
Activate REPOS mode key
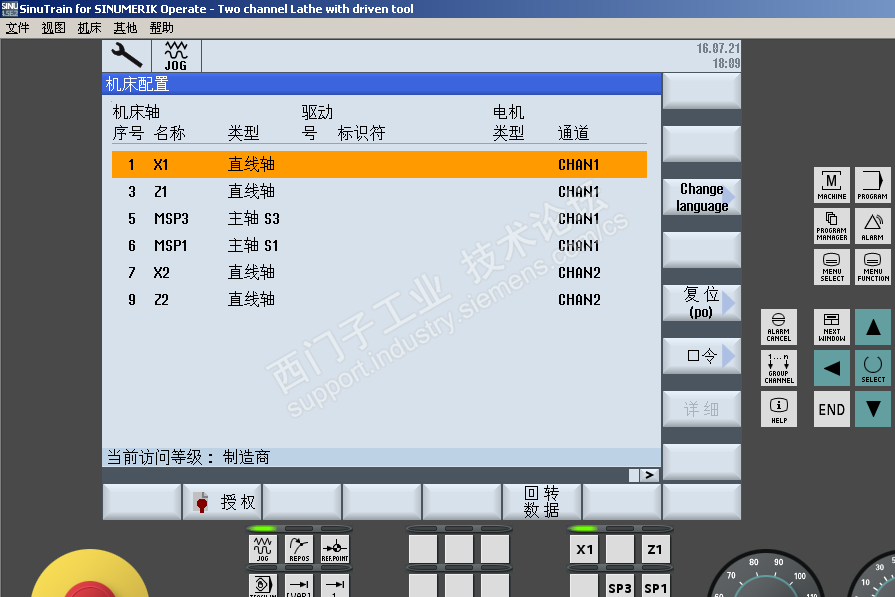[299, 549]
